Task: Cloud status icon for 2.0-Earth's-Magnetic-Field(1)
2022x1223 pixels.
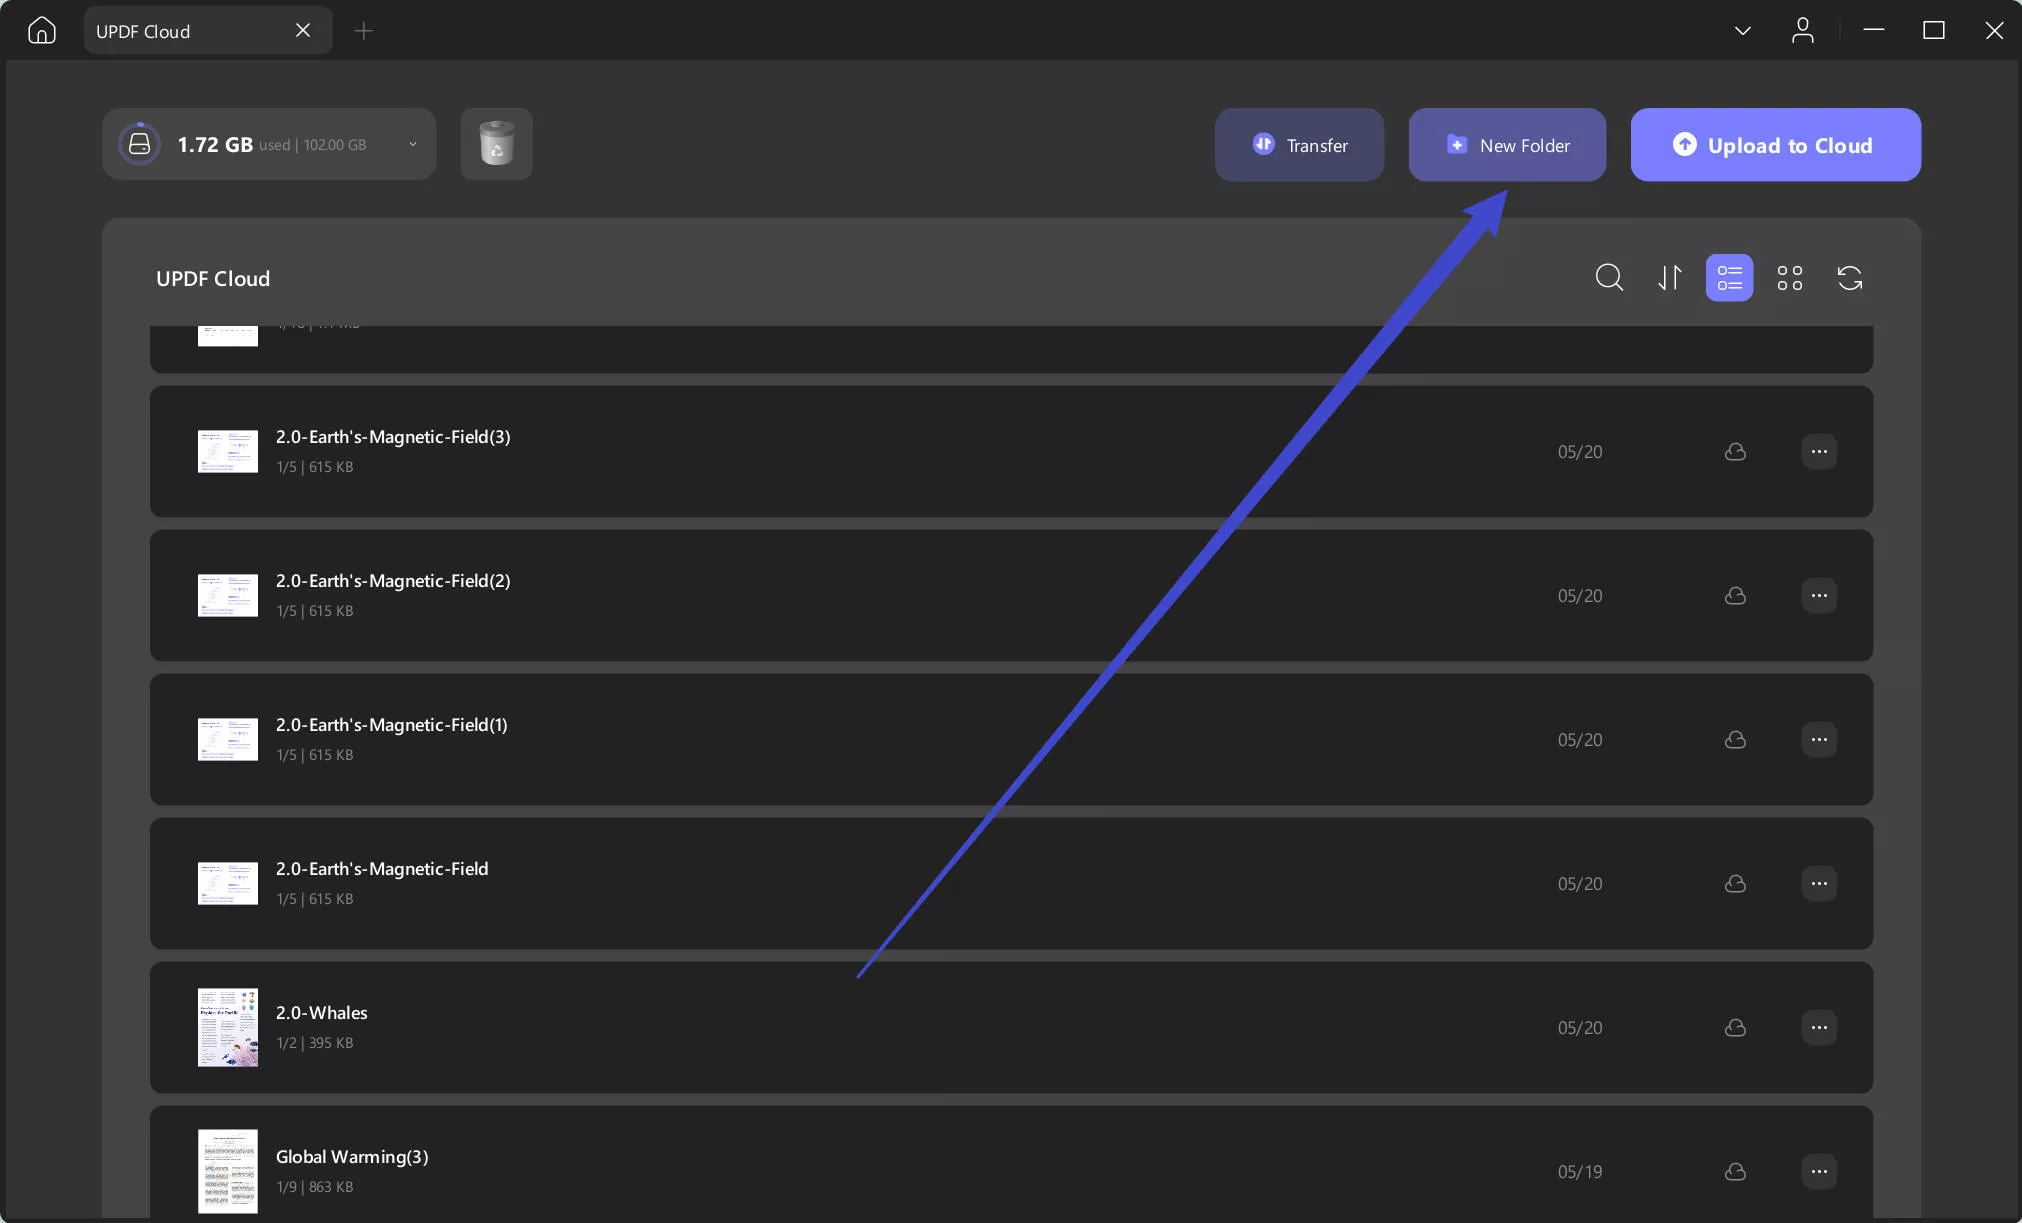Action: [x=1735, y=740]
